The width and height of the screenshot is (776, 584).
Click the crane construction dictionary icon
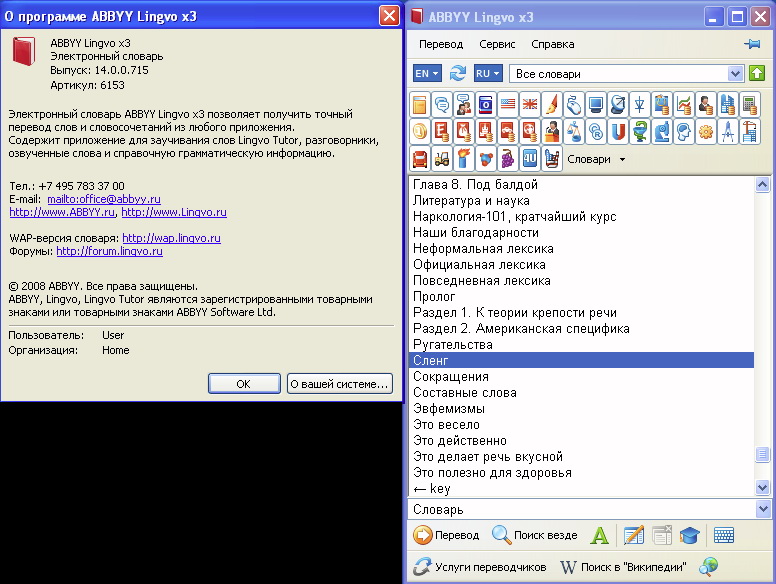pyautogui.click(x=750, y=132)
